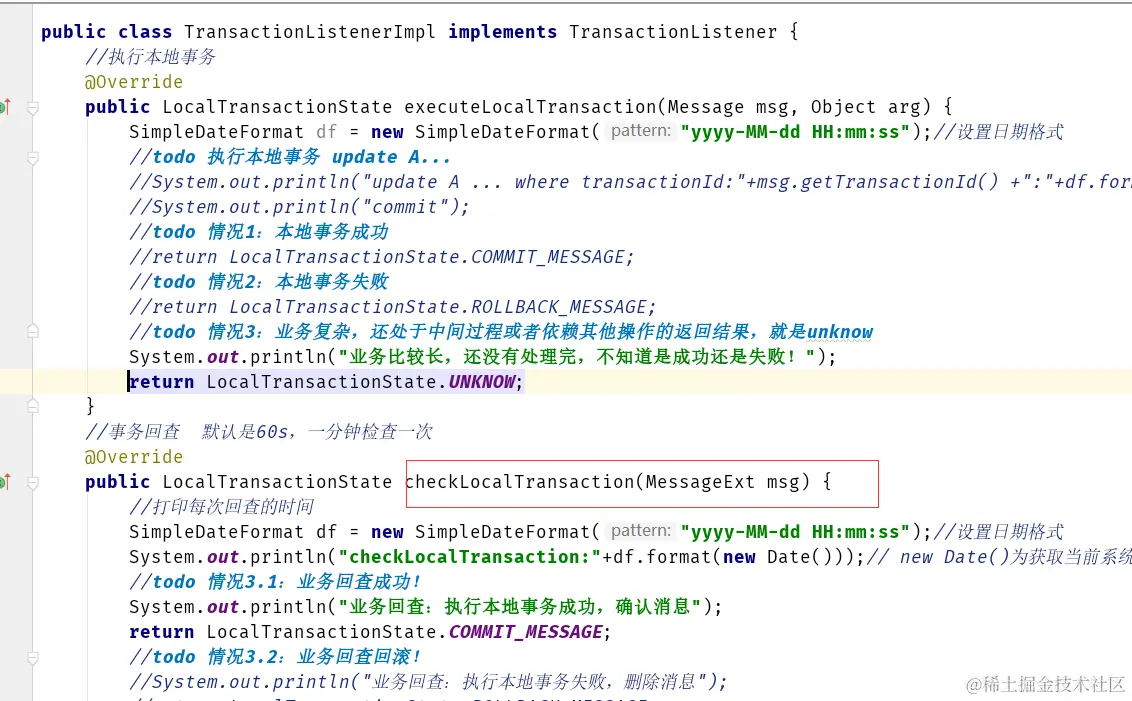
Task: Click the commented ROLLBACK_MESSAGE return line in executeLocalTransaction
Action: tap(393, 307)
